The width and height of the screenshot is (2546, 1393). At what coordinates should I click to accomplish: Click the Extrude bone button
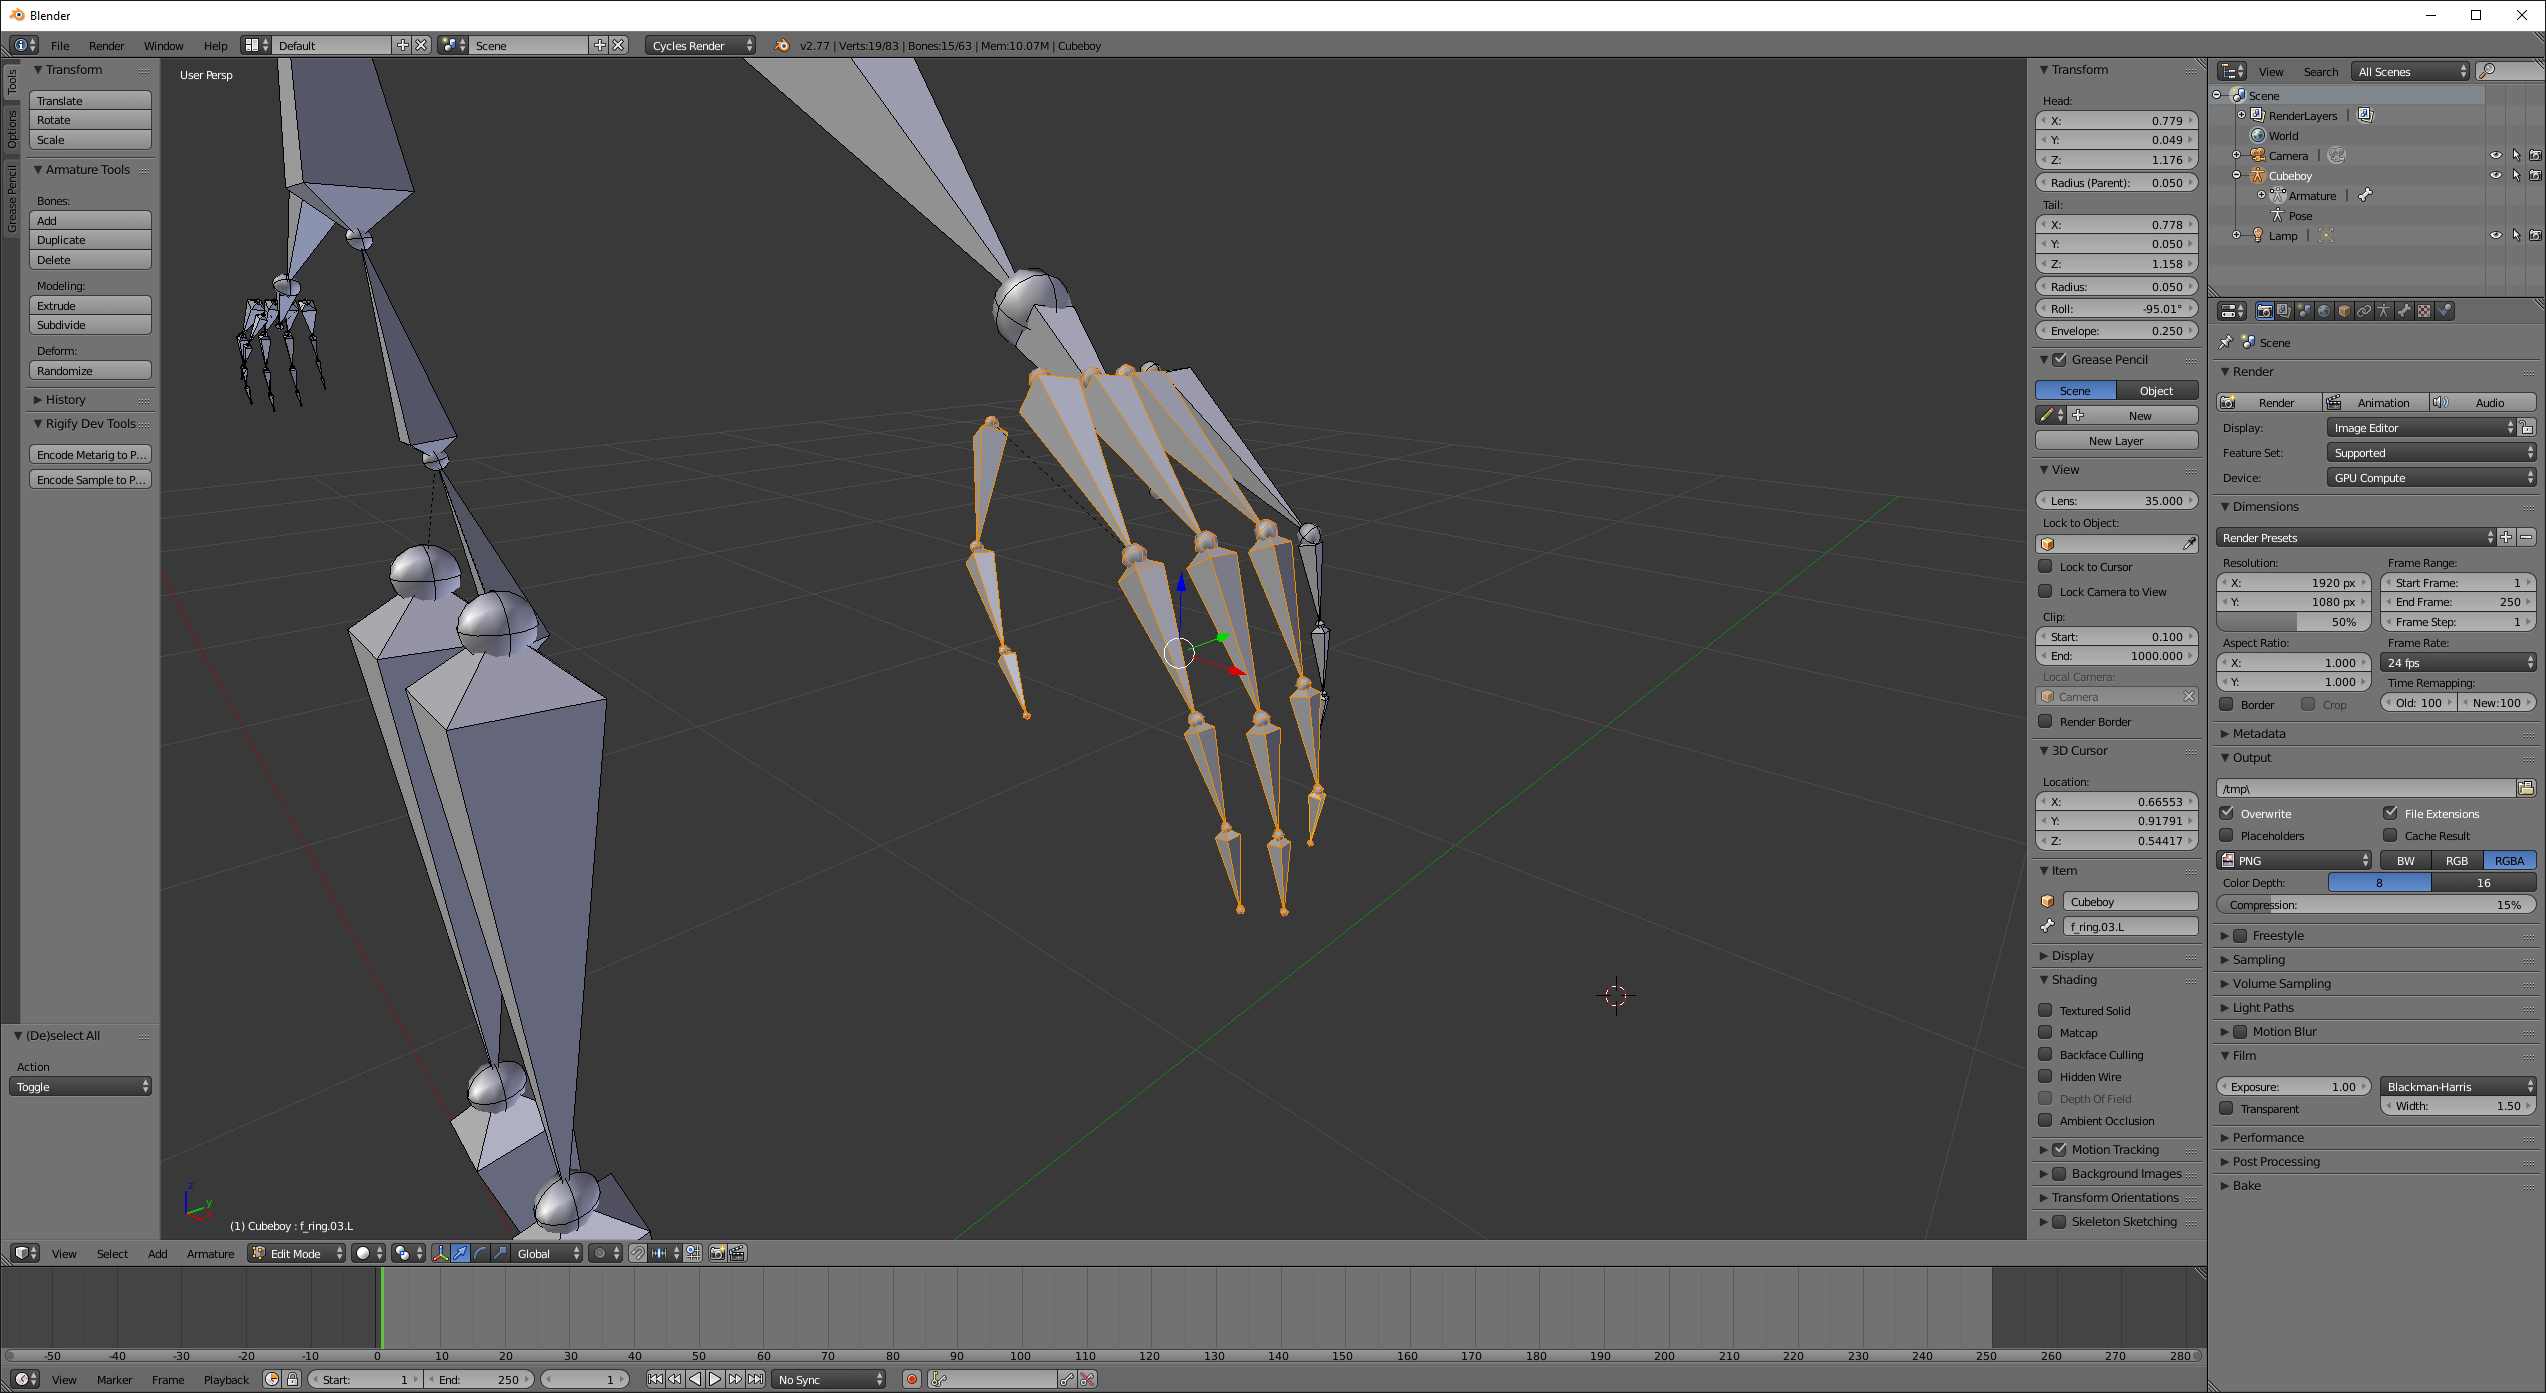click(x=90, y=305)
